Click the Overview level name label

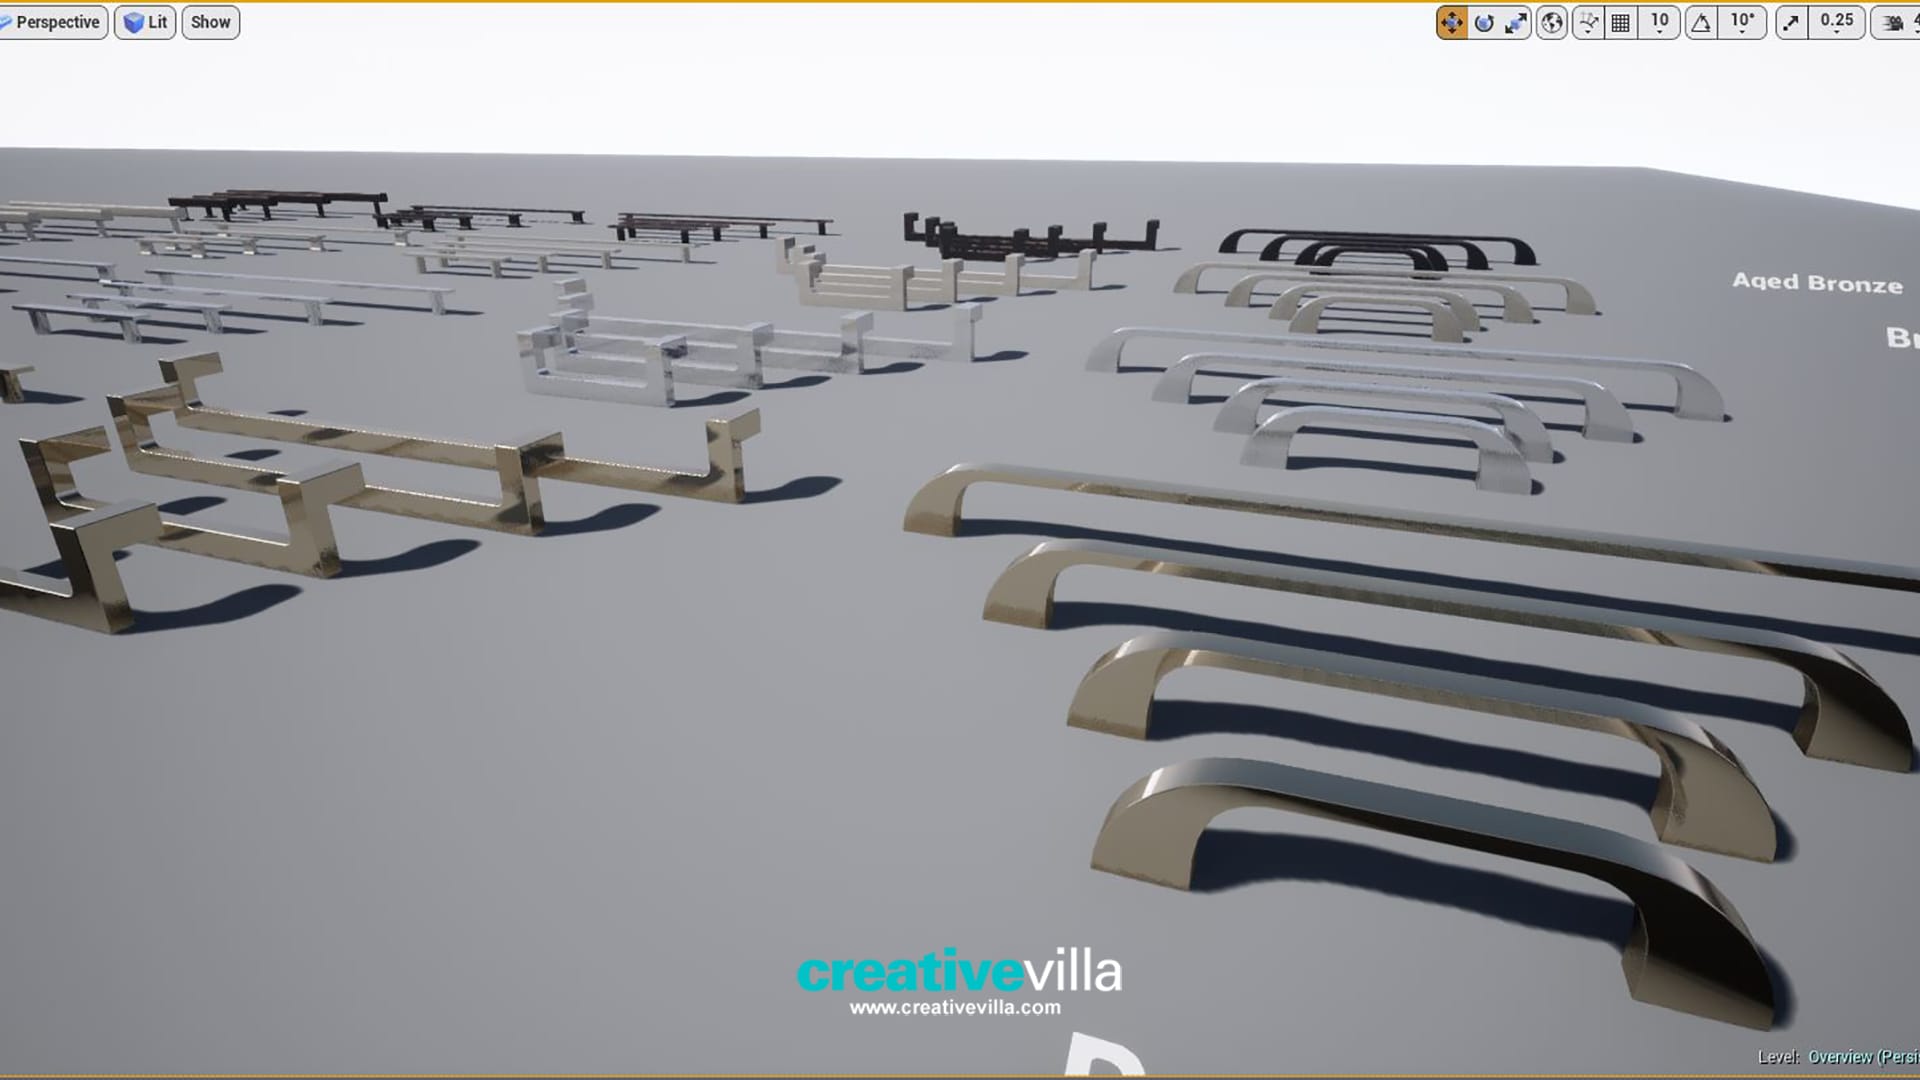[1840, 1057]
